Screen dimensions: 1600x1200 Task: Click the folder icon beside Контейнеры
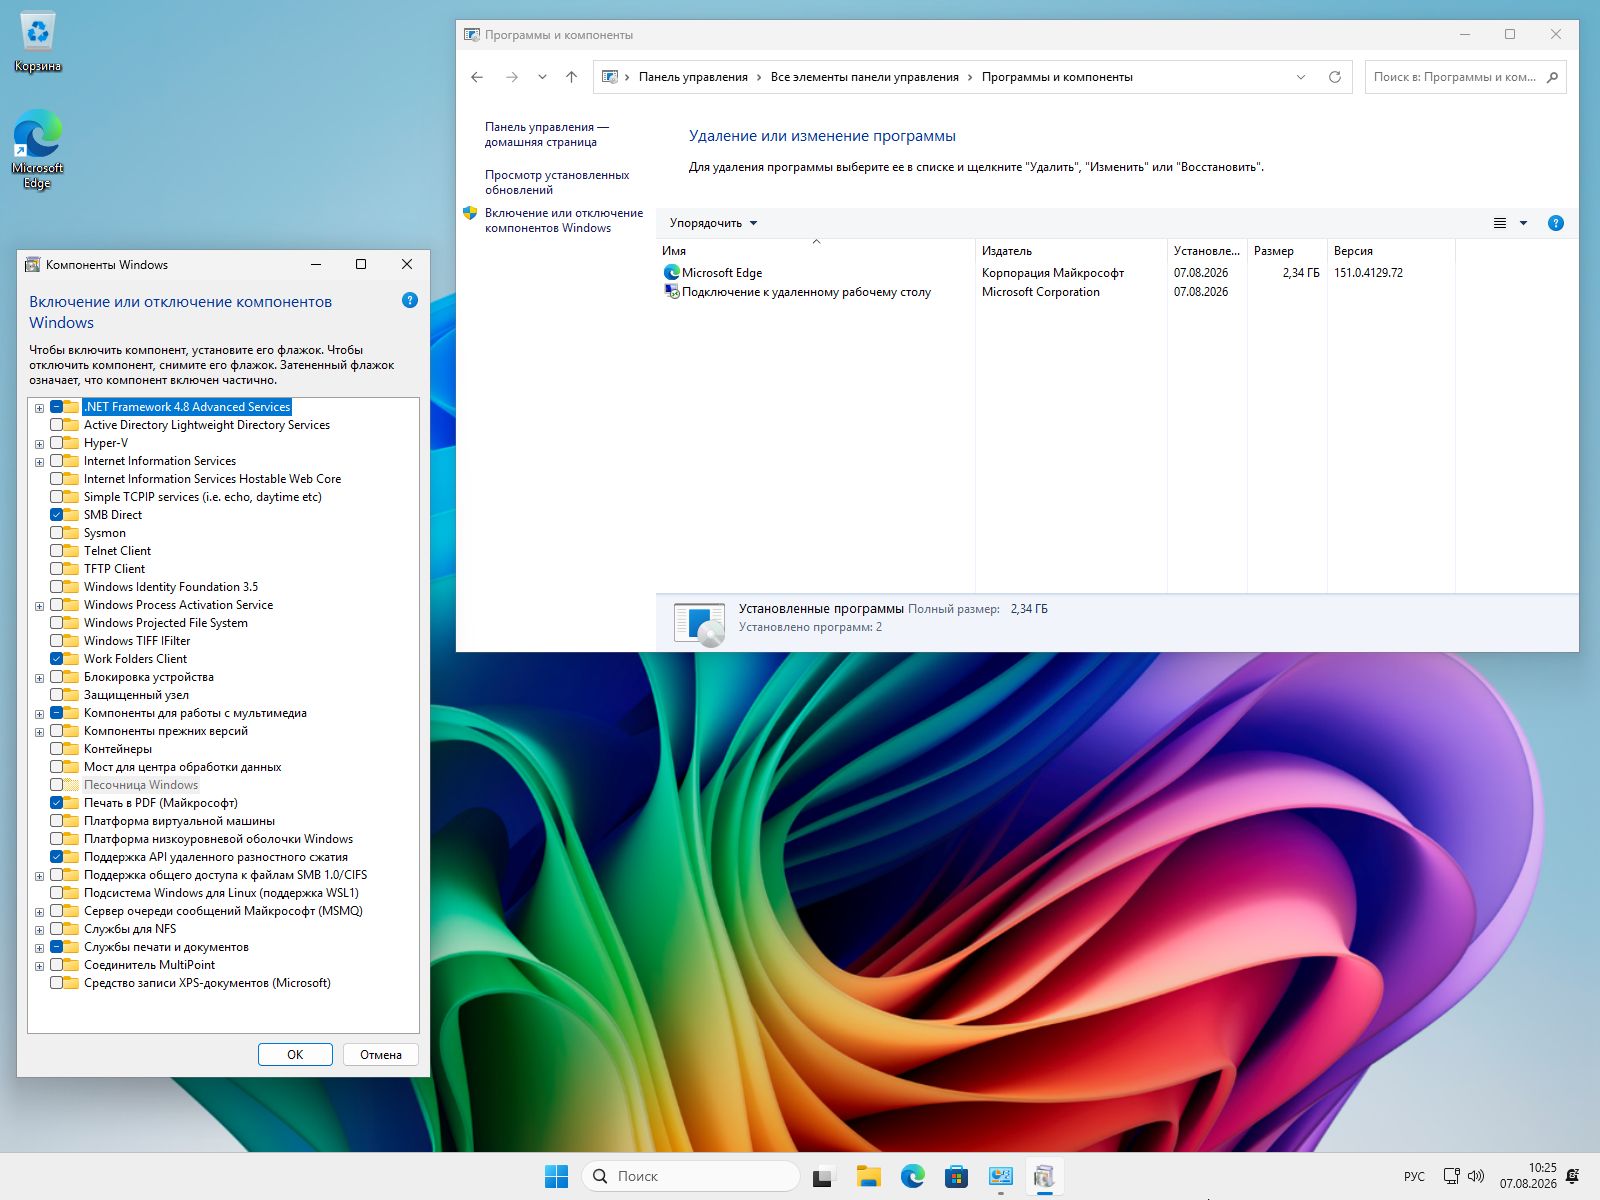click(72, 749)
